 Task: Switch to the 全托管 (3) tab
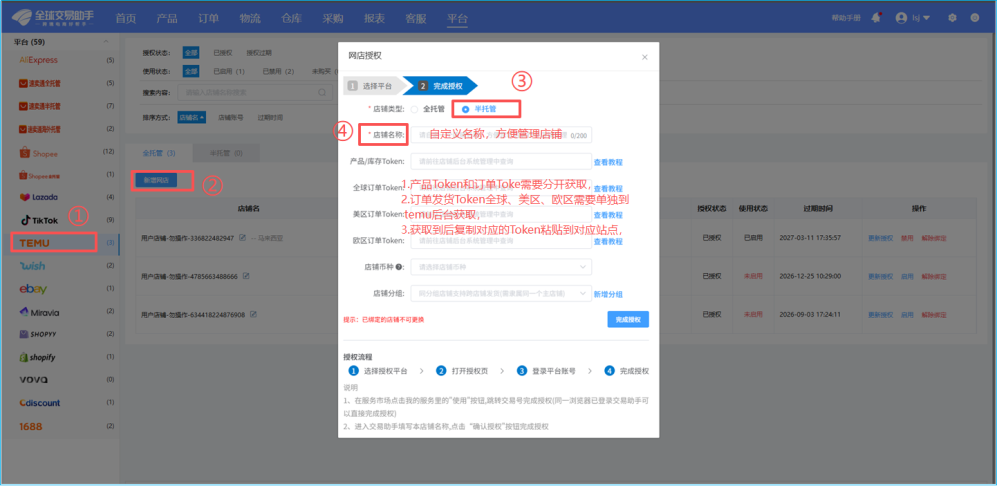pyautogui.click(x=159, y=153)
